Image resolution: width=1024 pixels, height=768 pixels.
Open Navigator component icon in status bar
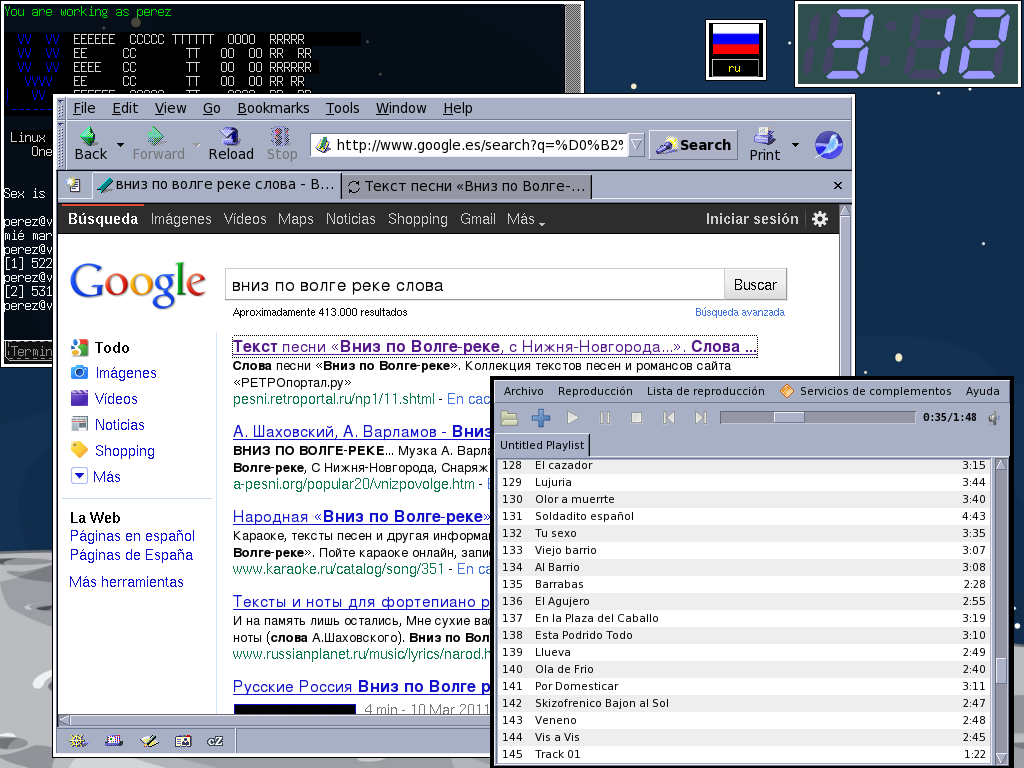pos(78,741)
